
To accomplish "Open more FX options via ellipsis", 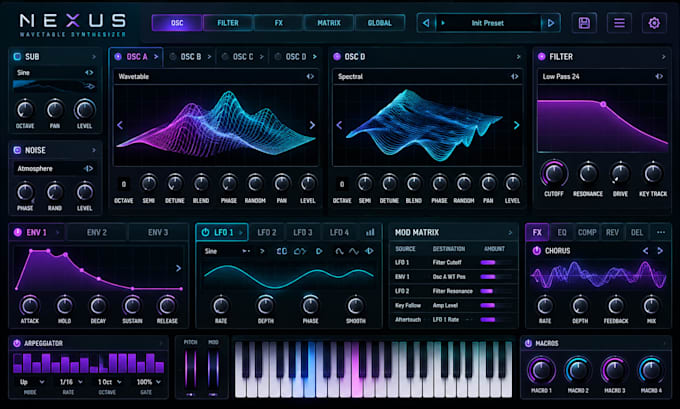I will click(x=660, y=232).
